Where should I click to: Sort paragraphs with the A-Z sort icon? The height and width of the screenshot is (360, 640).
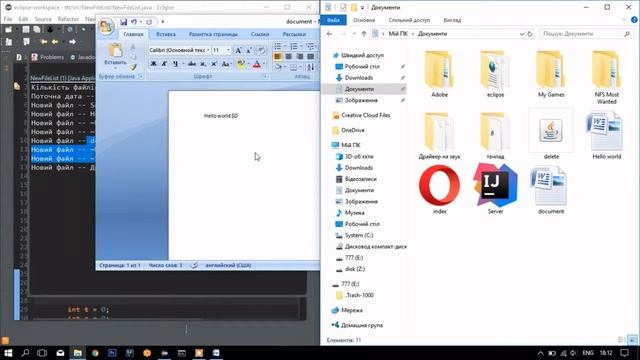[x=311, y=67]
